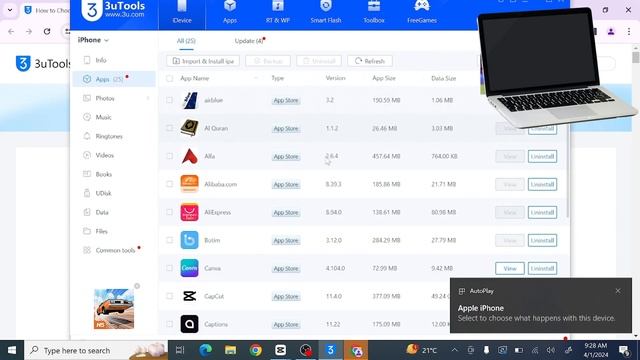
Task: Uninstall the Canva app
Action: pyautogui.click(x=542, y=269)
